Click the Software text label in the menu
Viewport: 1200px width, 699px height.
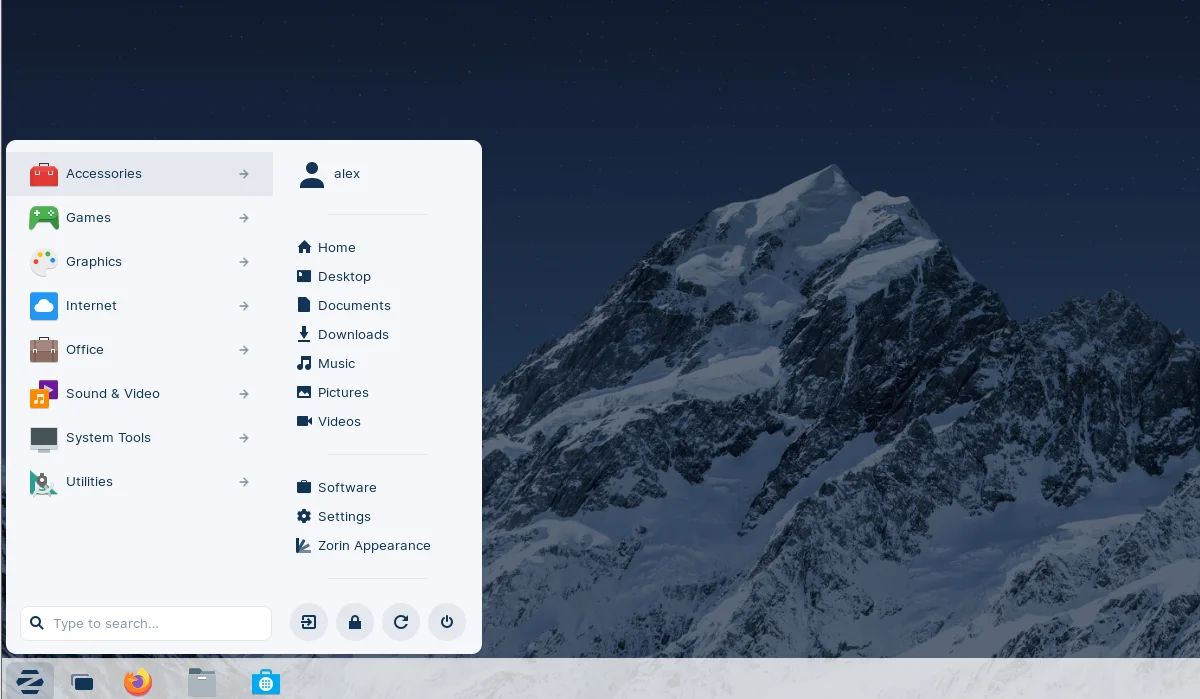(347, 488)
